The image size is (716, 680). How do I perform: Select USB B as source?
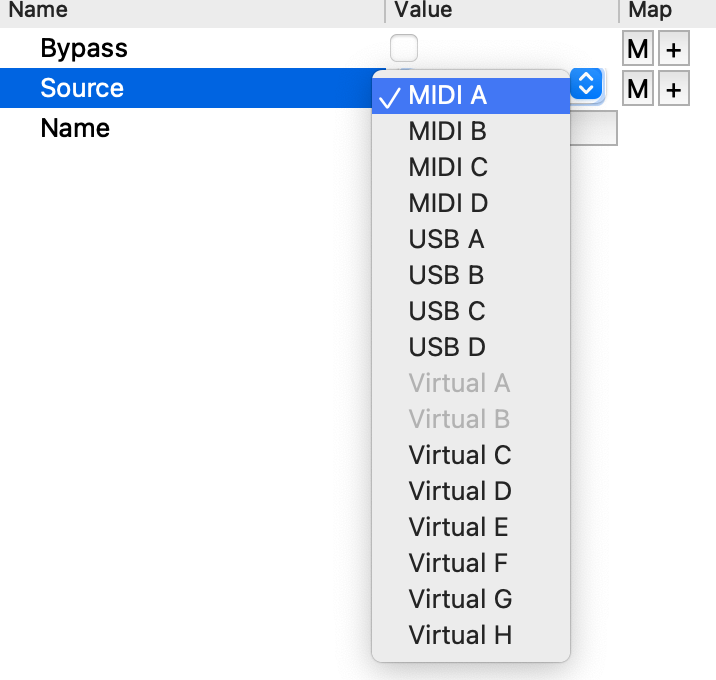tap(446, 275)
